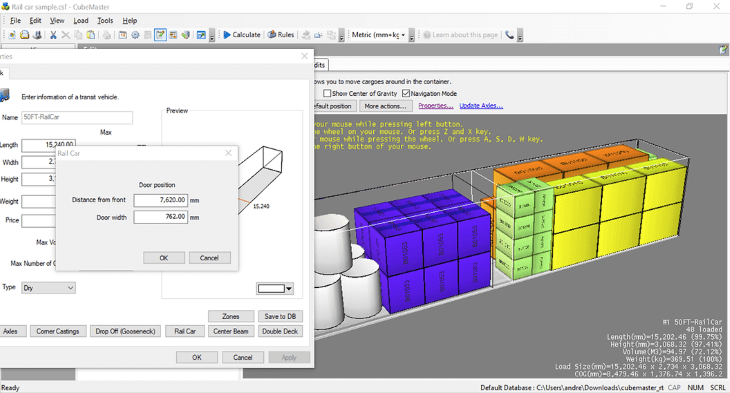Screen dimensions: 730x393
Task: Open Rules from the toolbar
Action: click(x=281, y=35)
